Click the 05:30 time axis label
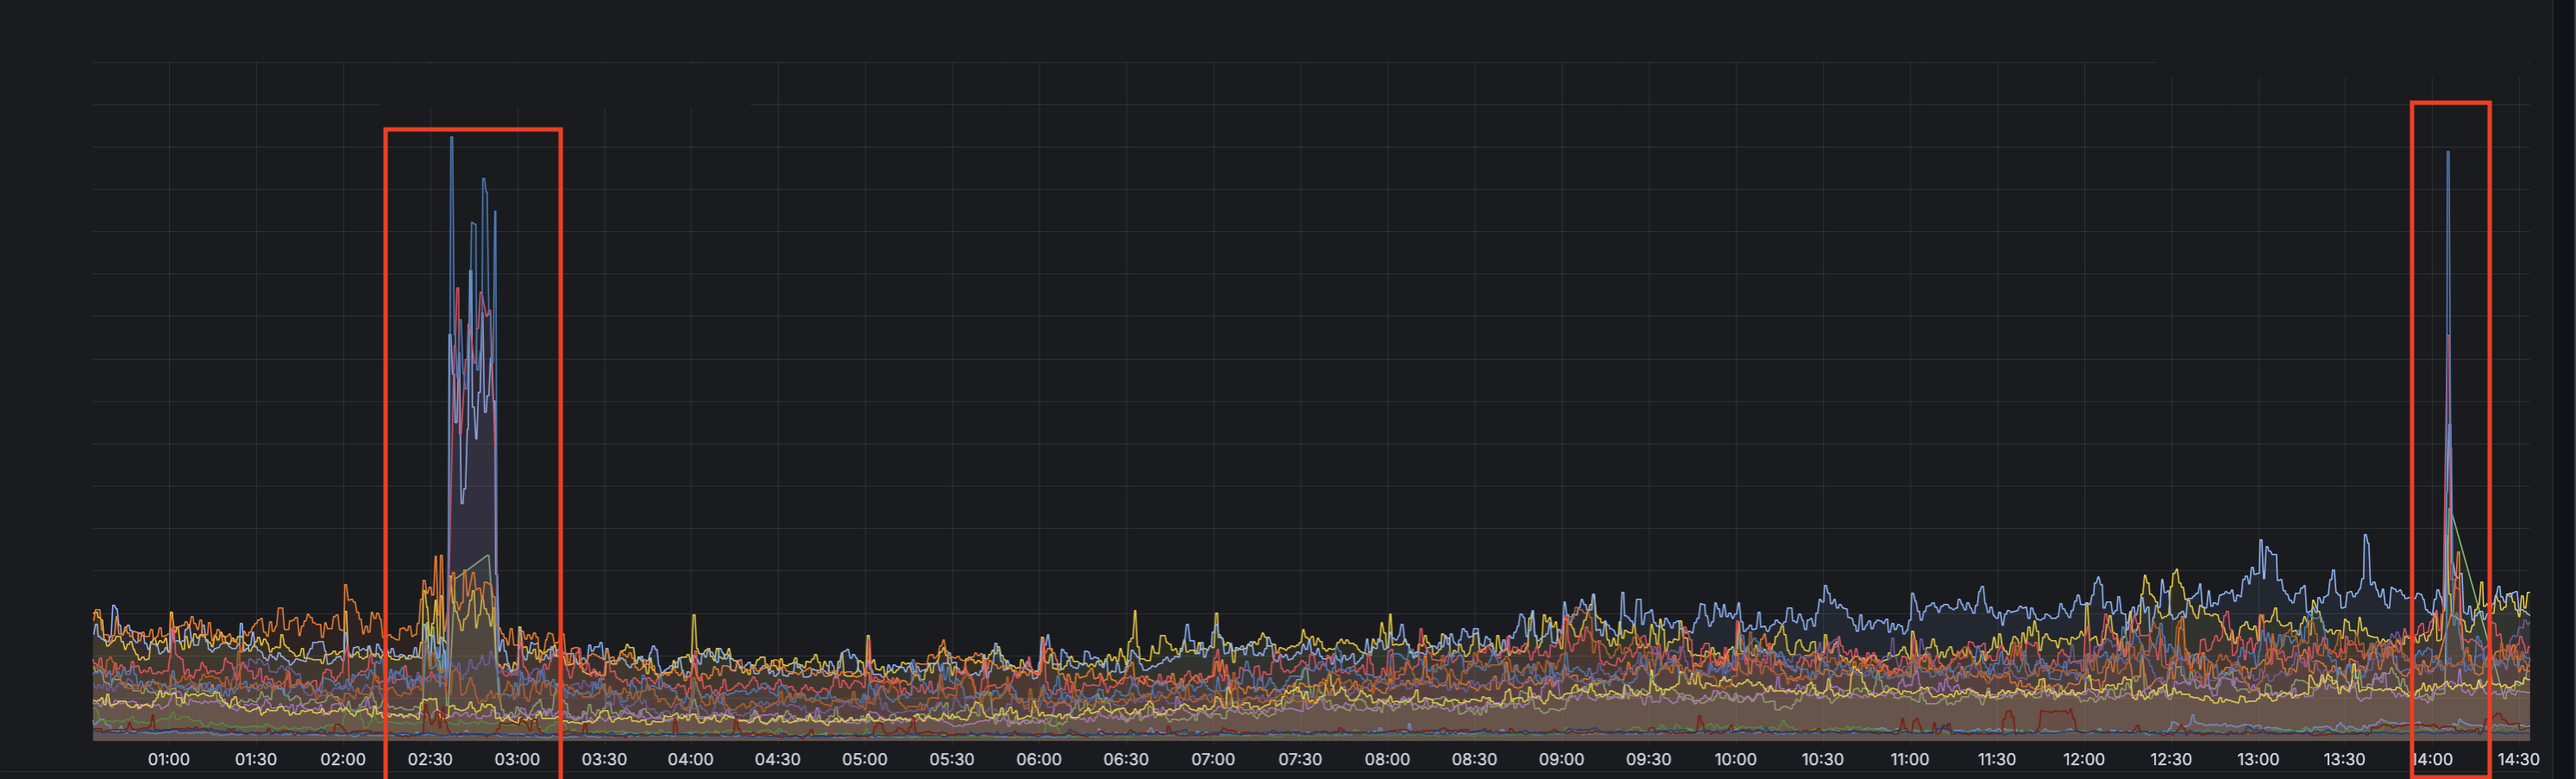The height and width of the screenshot is (779, 2576). (x=952, y=759)
